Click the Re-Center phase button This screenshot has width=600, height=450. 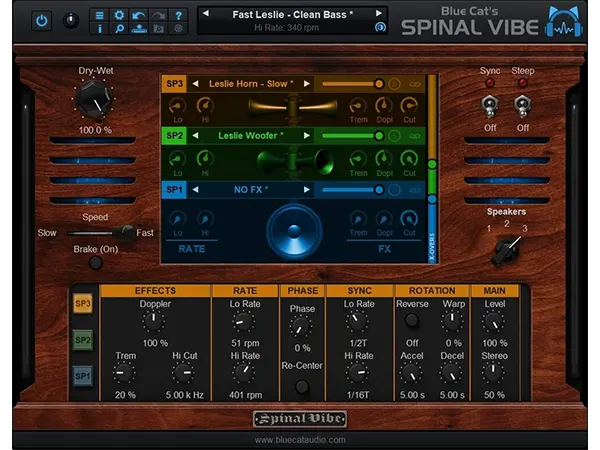(302, 387)
